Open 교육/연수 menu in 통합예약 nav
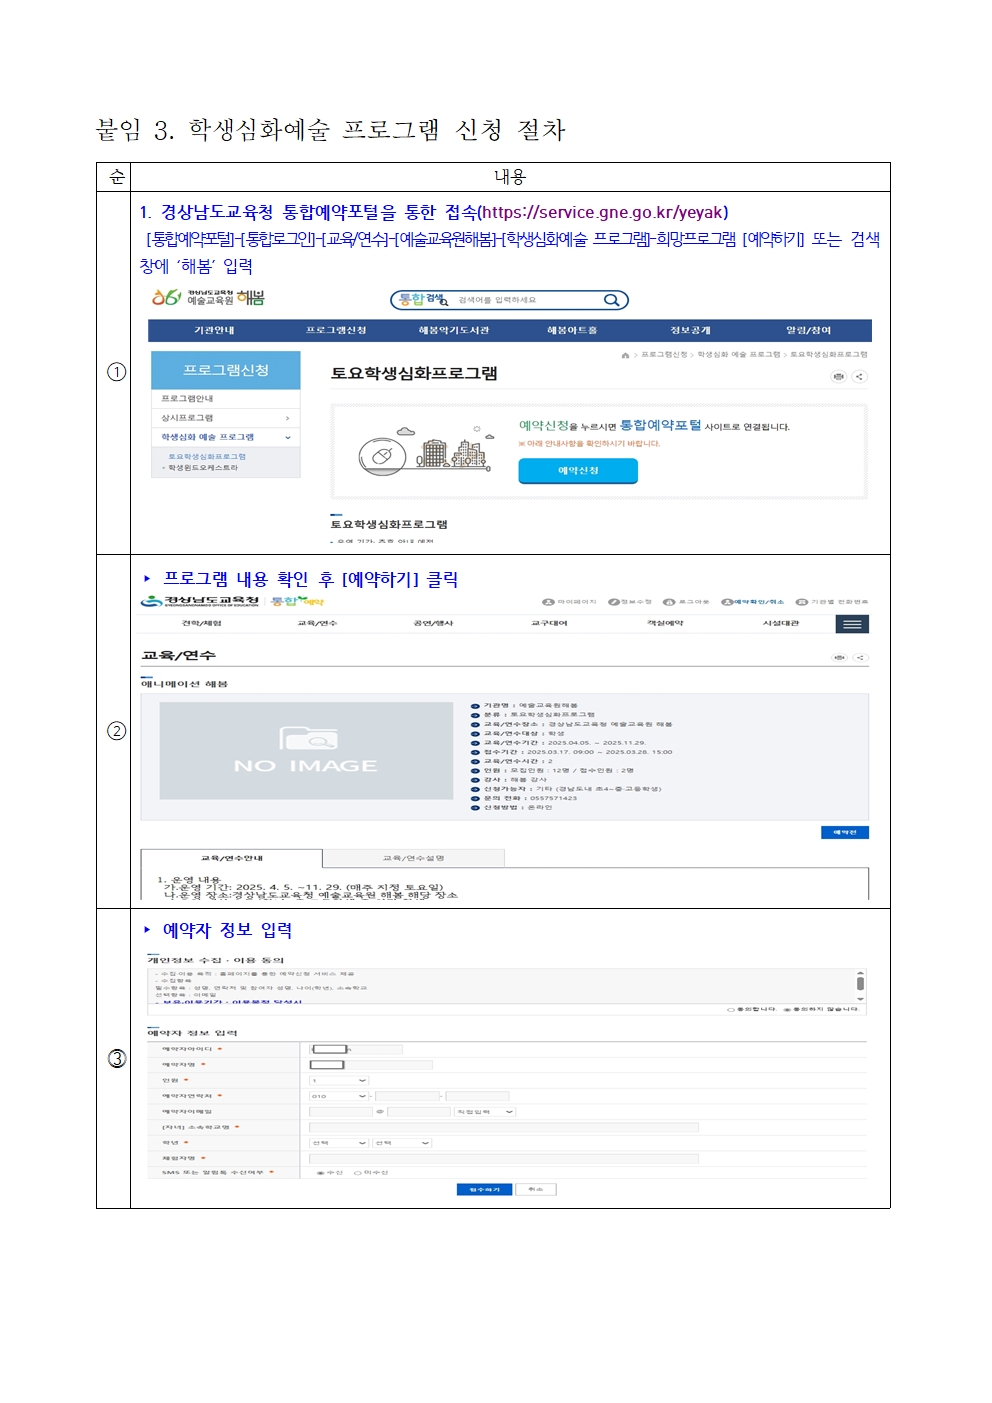This screenshot has width=992, height=1403. (x=317, y=624)
